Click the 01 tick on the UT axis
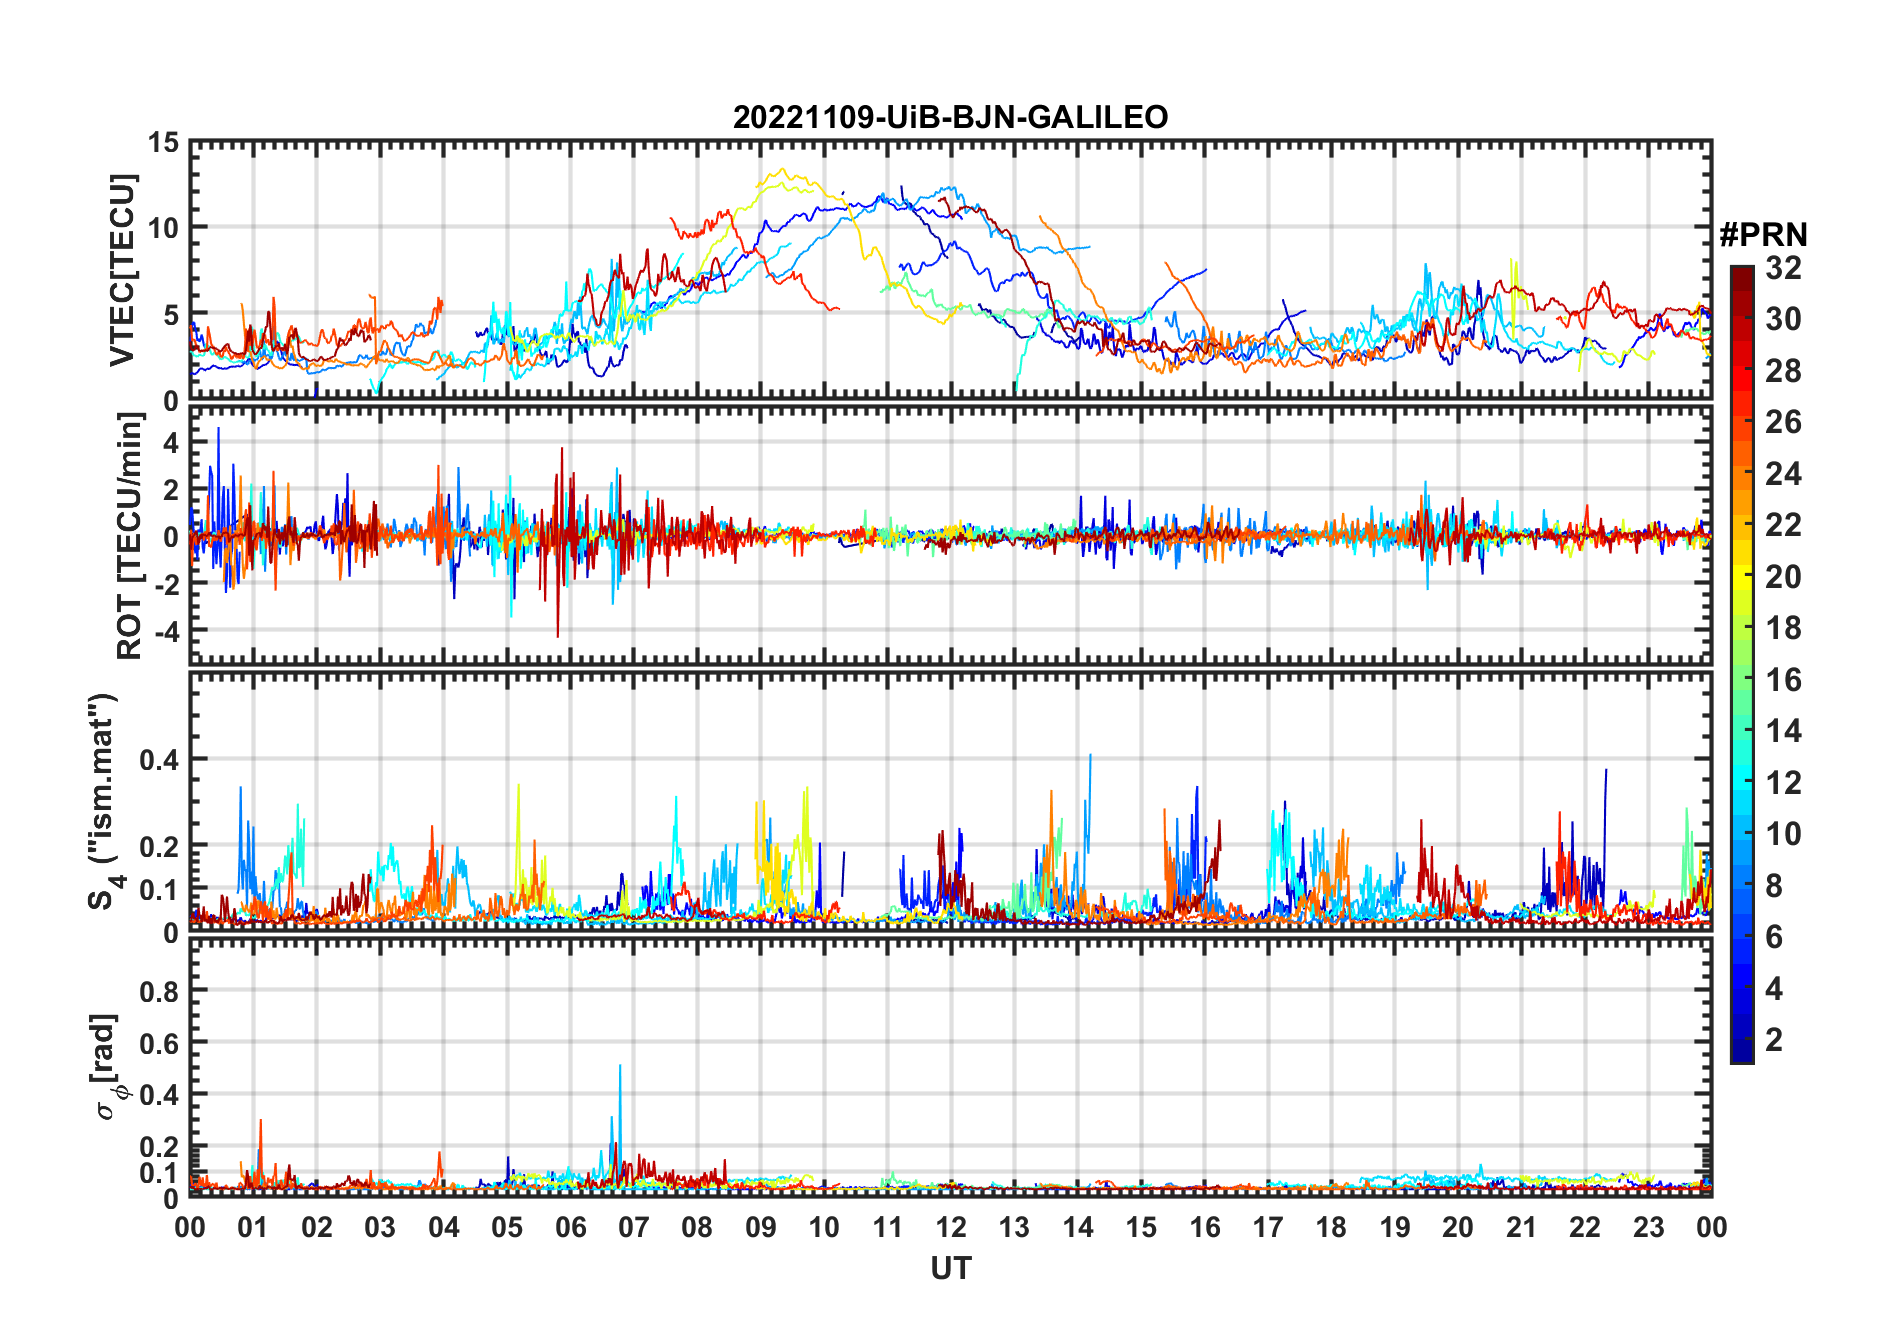1902x1330 pixels. [253, 1227]
